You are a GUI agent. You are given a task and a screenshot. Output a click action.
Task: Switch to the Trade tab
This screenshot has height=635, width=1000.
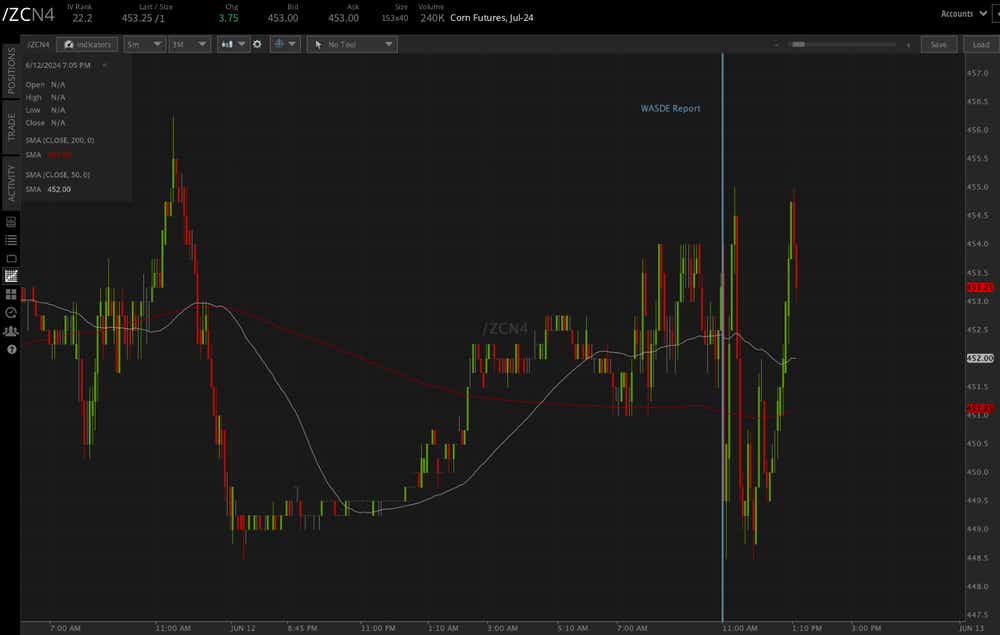click(x=11, y=128)
